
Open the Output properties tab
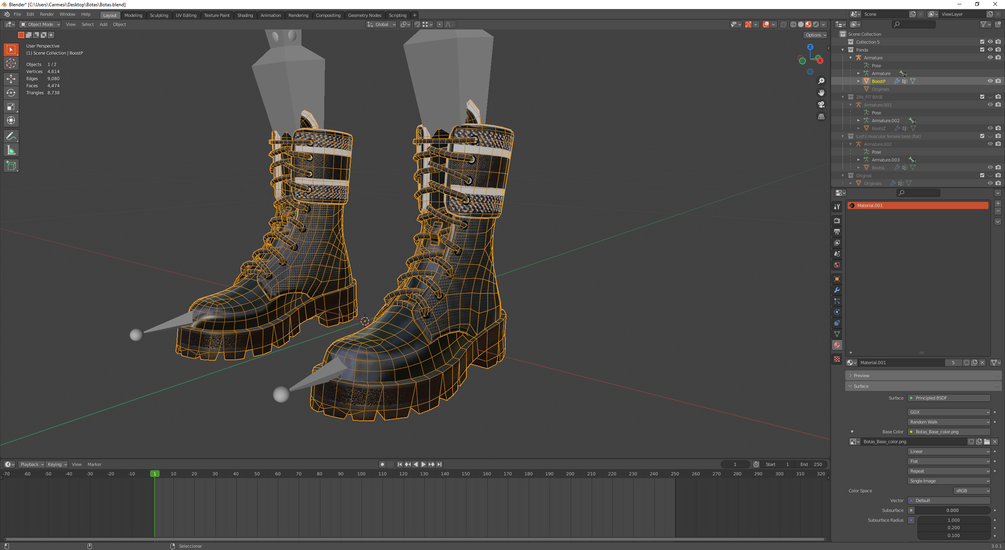pos(836,231)
